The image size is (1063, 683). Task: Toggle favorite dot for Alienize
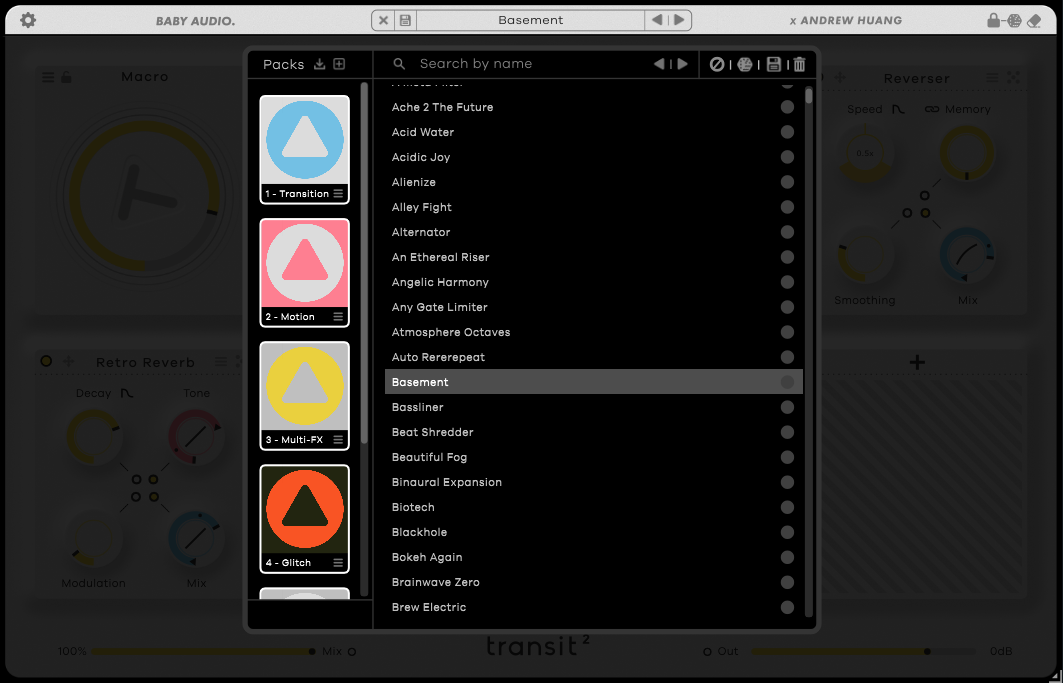[x=787, y=182]
